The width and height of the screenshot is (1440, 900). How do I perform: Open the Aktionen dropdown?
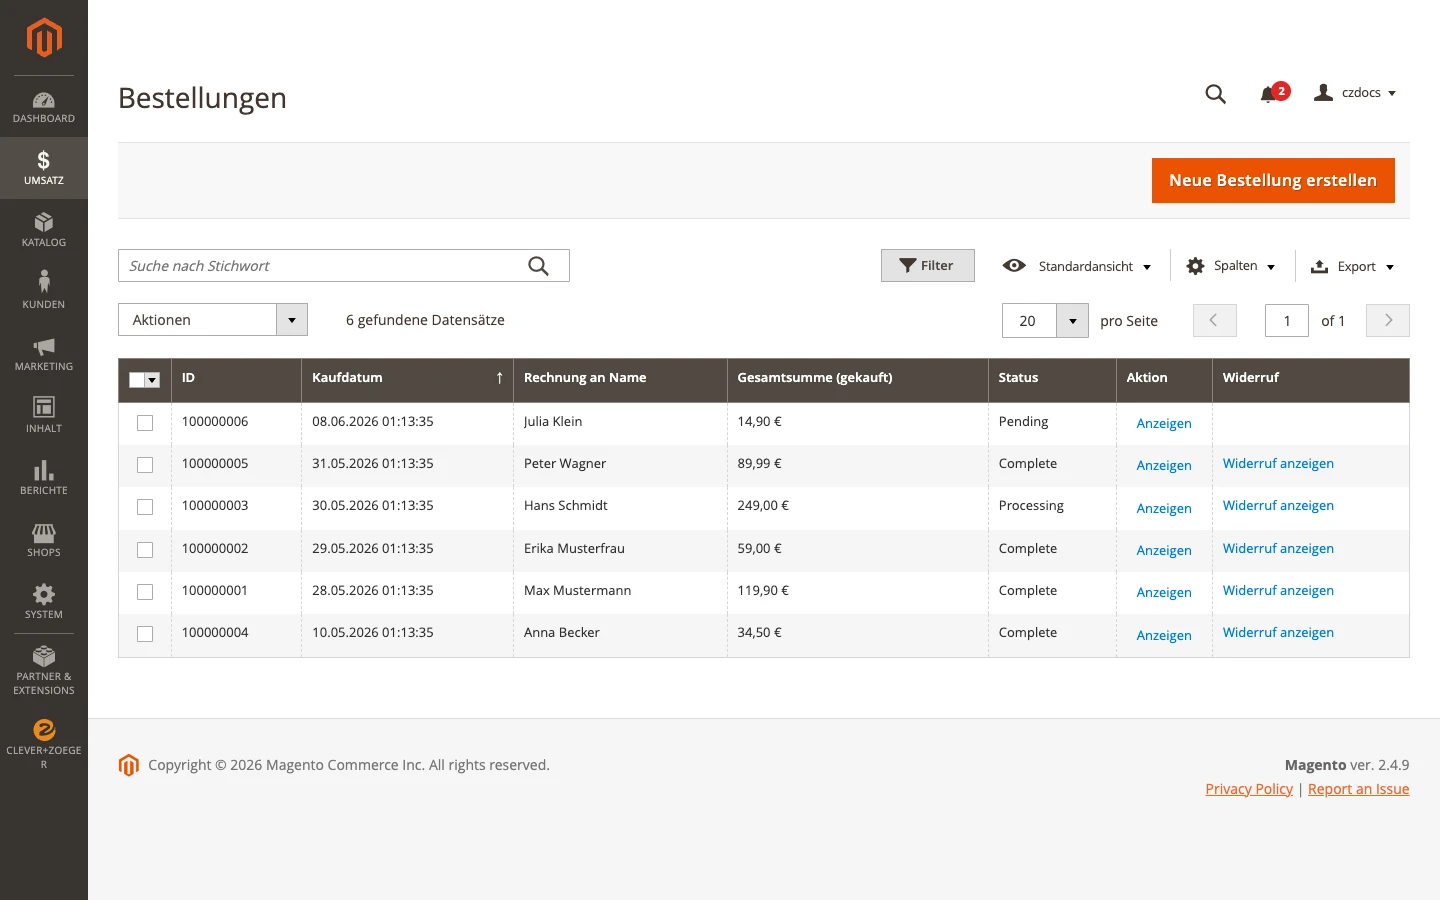[x=213, y=320]
